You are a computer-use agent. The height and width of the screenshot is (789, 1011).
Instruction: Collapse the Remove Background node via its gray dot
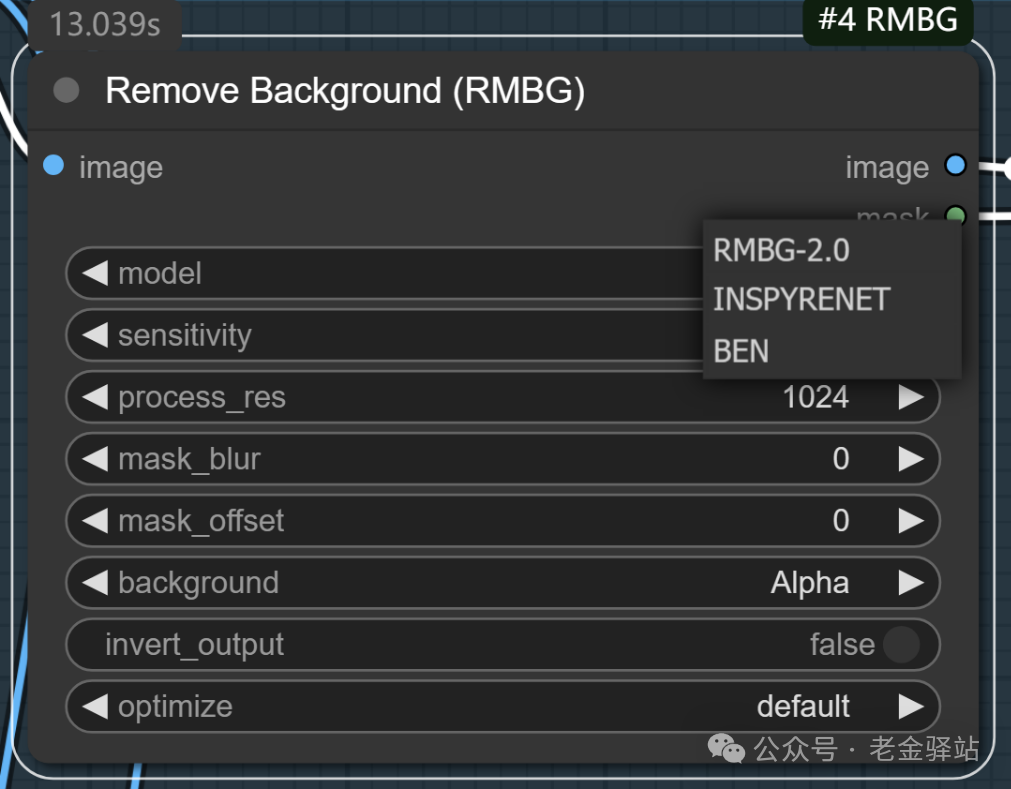click(x=66, y=90)
